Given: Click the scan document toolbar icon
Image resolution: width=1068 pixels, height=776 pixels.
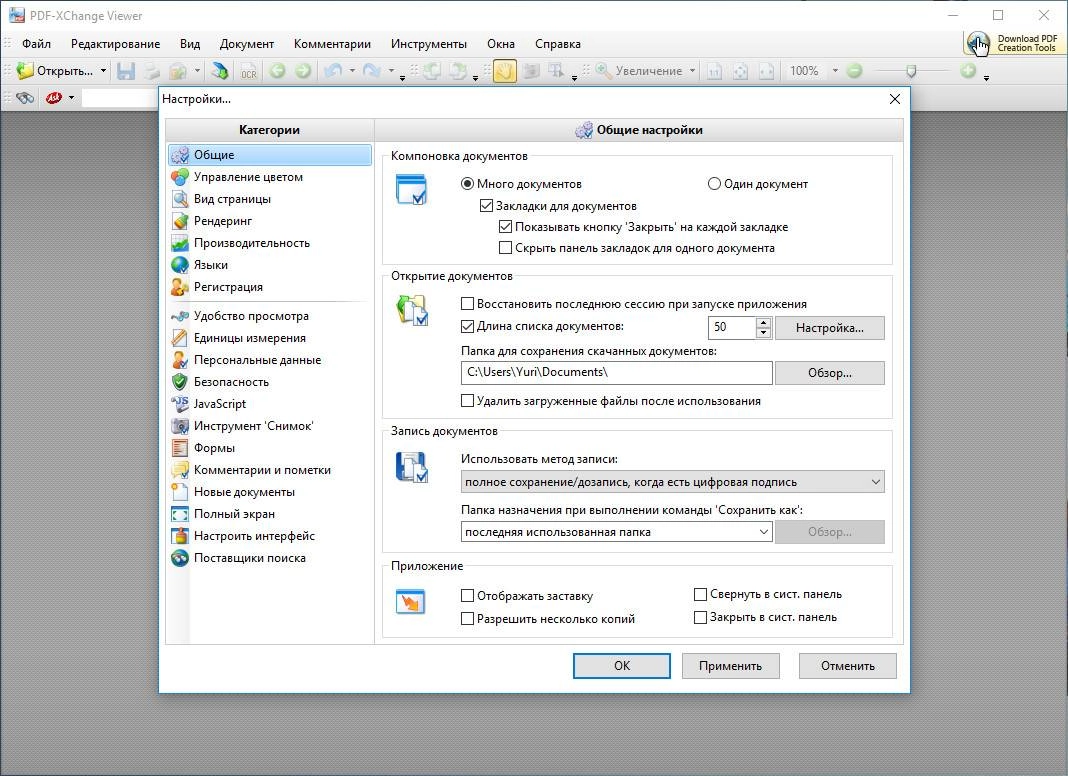Looking at the screenshot, I should click(219, 71).
